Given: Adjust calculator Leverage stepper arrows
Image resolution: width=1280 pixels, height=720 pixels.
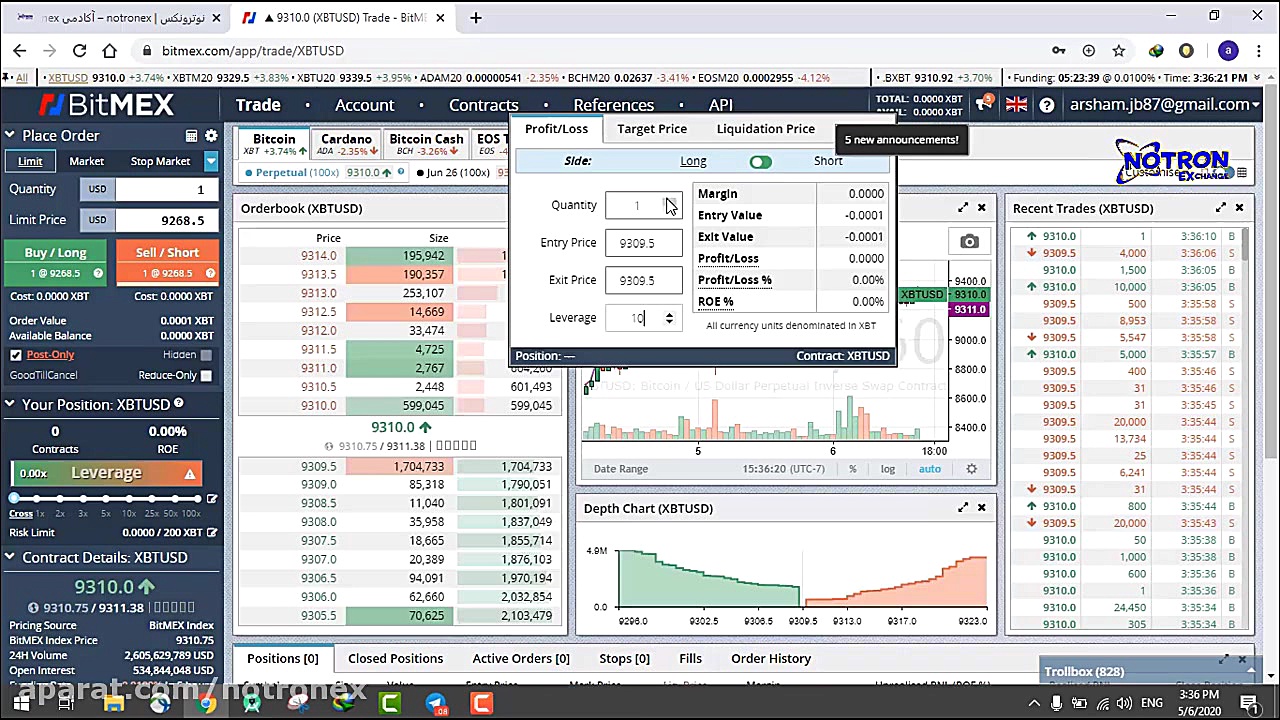Looking at the screenshot, I should click(669, 318).
